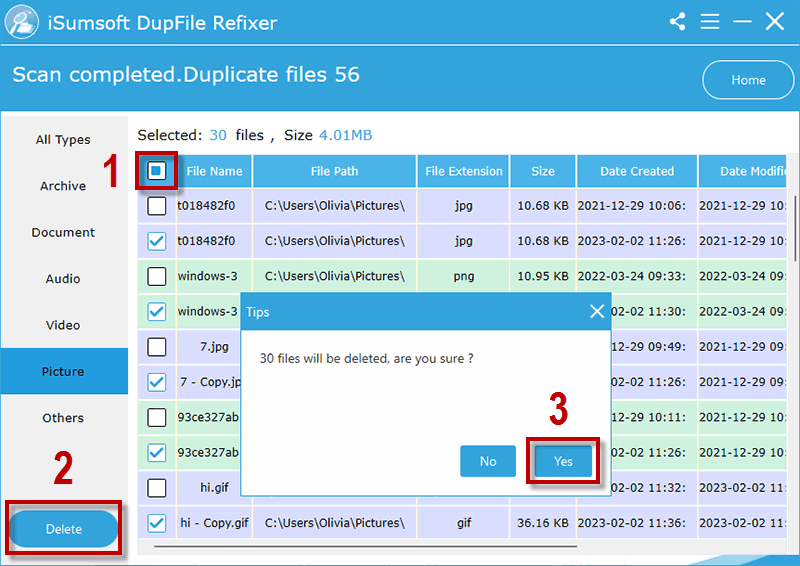
Task: Click the 'png' file extension cell
Action: point(463,276)
